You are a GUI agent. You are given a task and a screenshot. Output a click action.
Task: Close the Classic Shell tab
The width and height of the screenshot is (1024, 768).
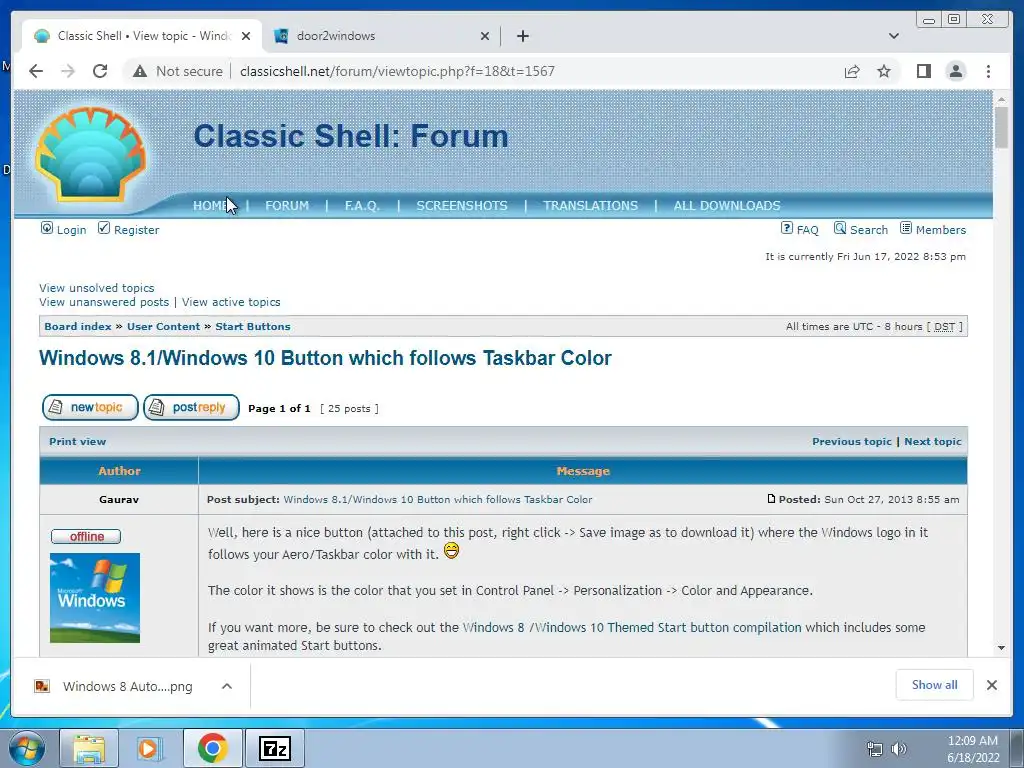[246, 36]
